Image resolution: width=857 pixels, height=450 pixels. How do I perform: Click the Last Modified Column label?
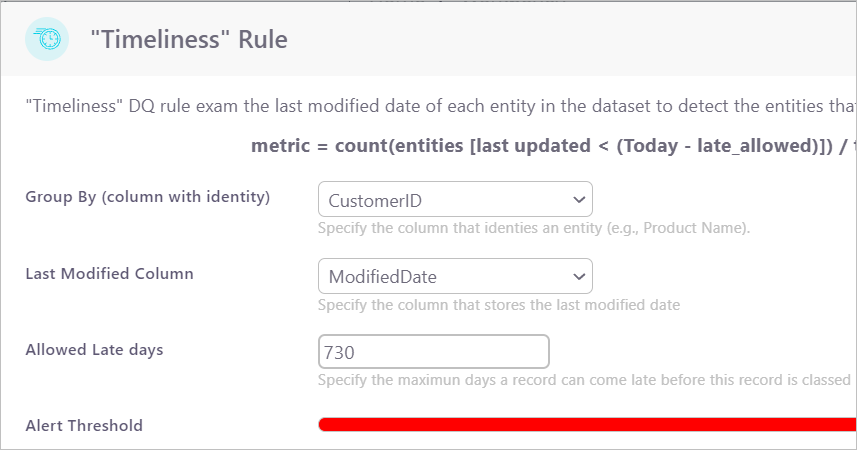click(x=109, y=273)
